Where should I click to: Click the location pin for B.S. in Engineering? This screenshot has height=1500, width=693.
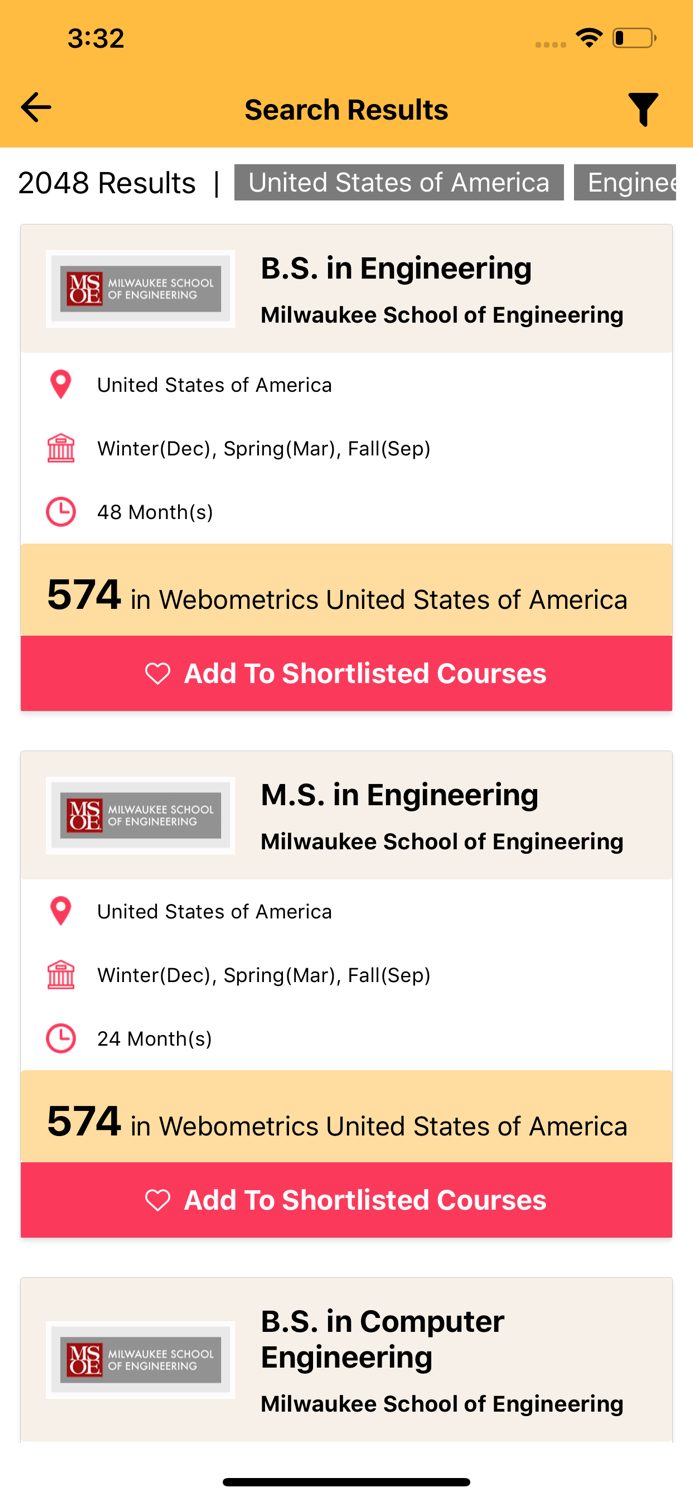(x=60, y=384)
